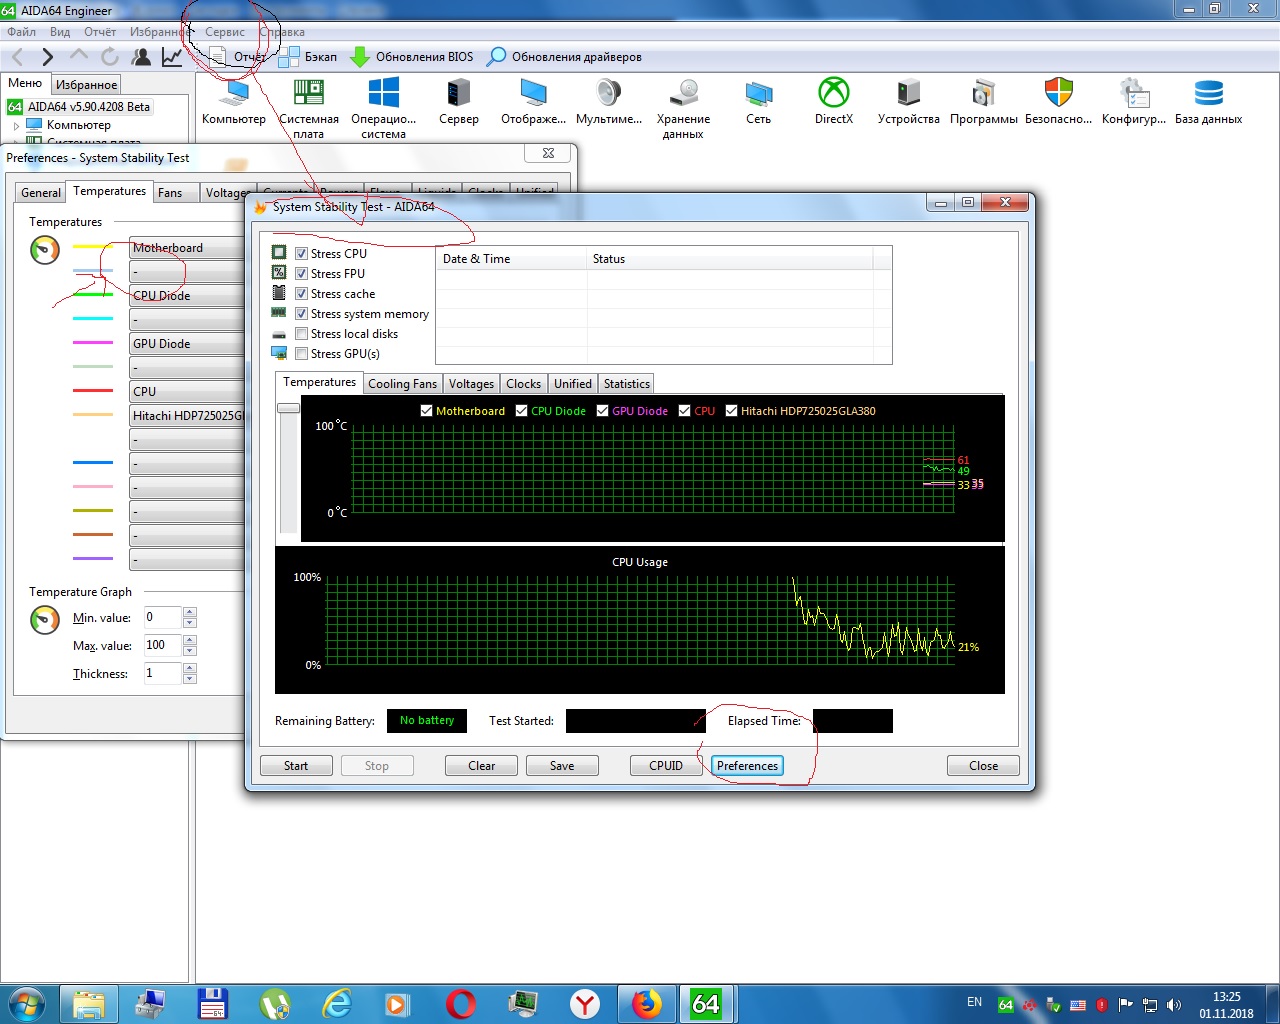The image size is (1280, 1024).
Task: Open the Сервис menu
Action: pyautogui.click(x=224, y=32)
